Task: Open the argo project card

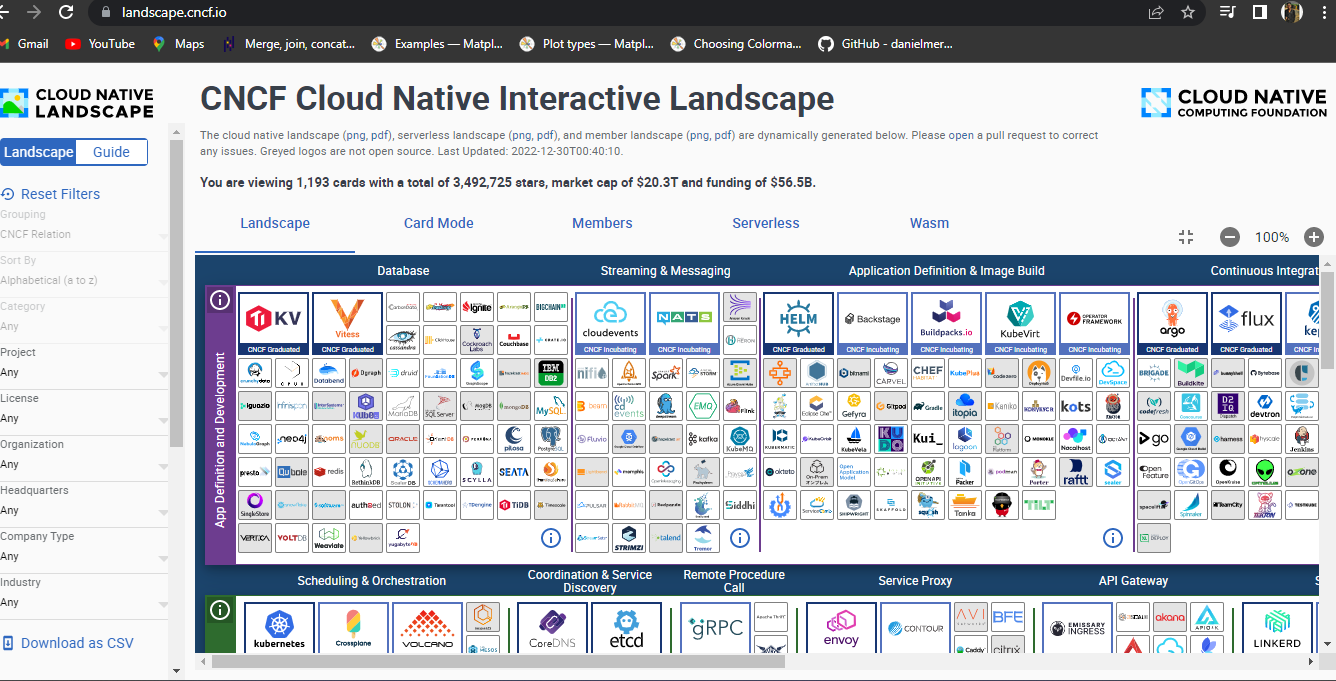Action: (x=1172, y=323)
